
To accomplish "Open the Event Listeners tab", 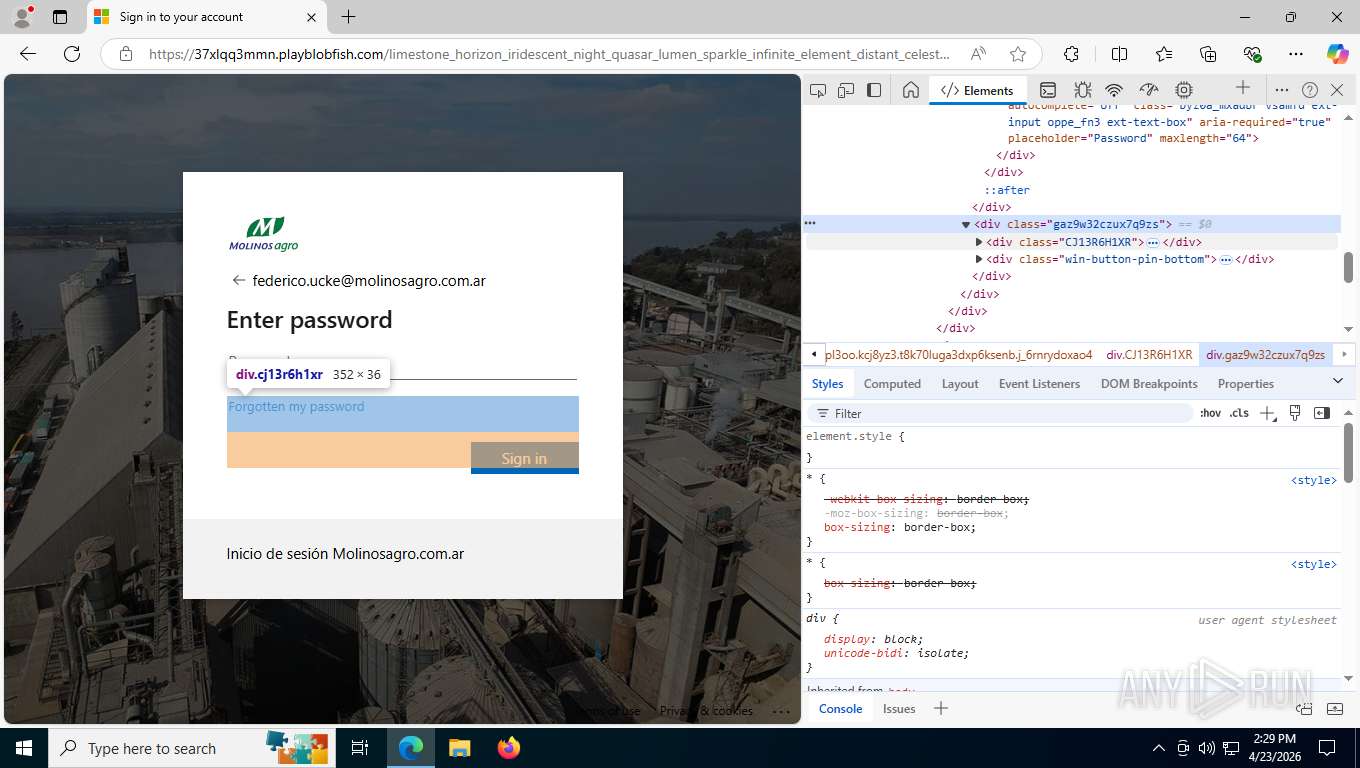I will tap(1039, 384).
